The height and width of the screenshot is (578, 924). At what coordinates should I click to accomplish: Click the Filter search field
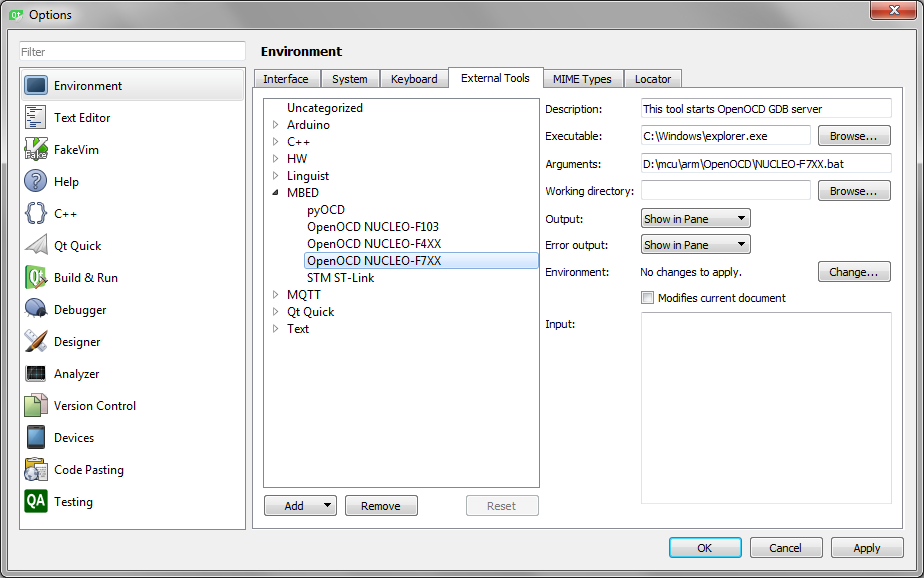pos(130,51)
